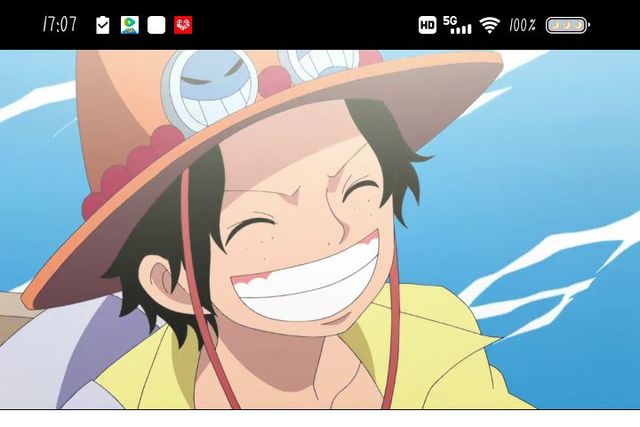Tap the Wi-Fi status icon
The height and width of the screenshot is (427, 640).
tap(489, 25)
